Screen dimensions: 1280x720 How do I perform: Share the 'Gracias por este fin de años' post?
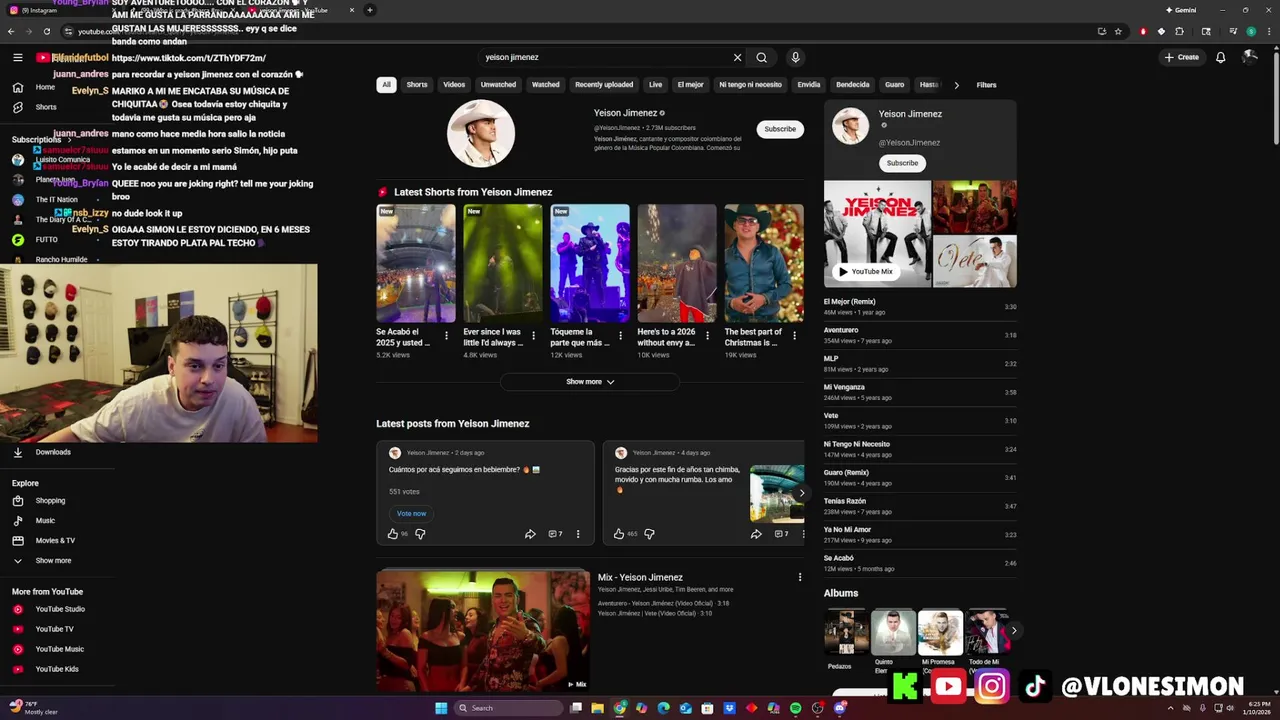756,534
